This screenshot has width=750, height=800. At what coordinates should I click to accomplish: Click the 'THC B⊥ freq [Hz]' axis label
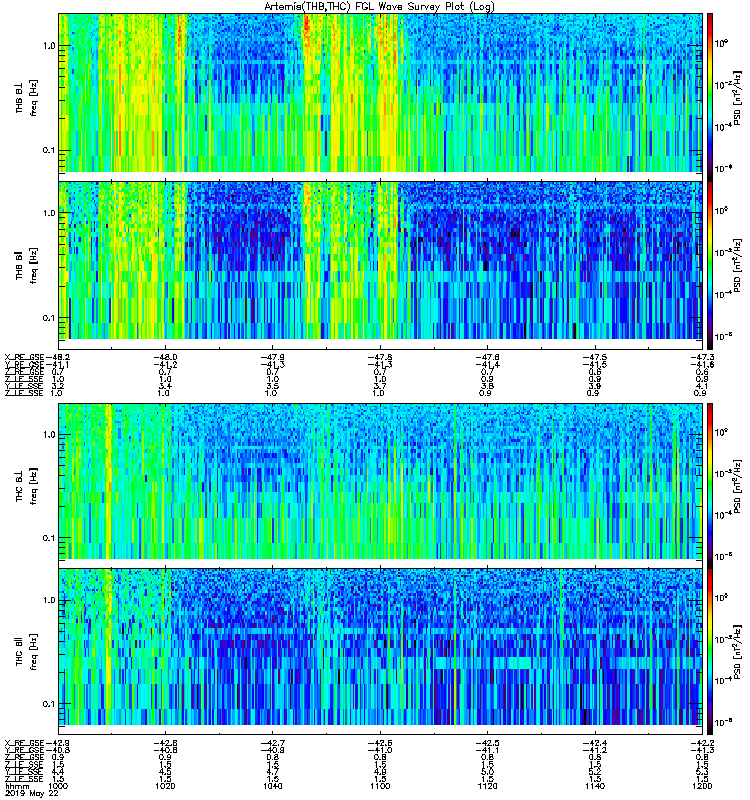coord(26,486)
